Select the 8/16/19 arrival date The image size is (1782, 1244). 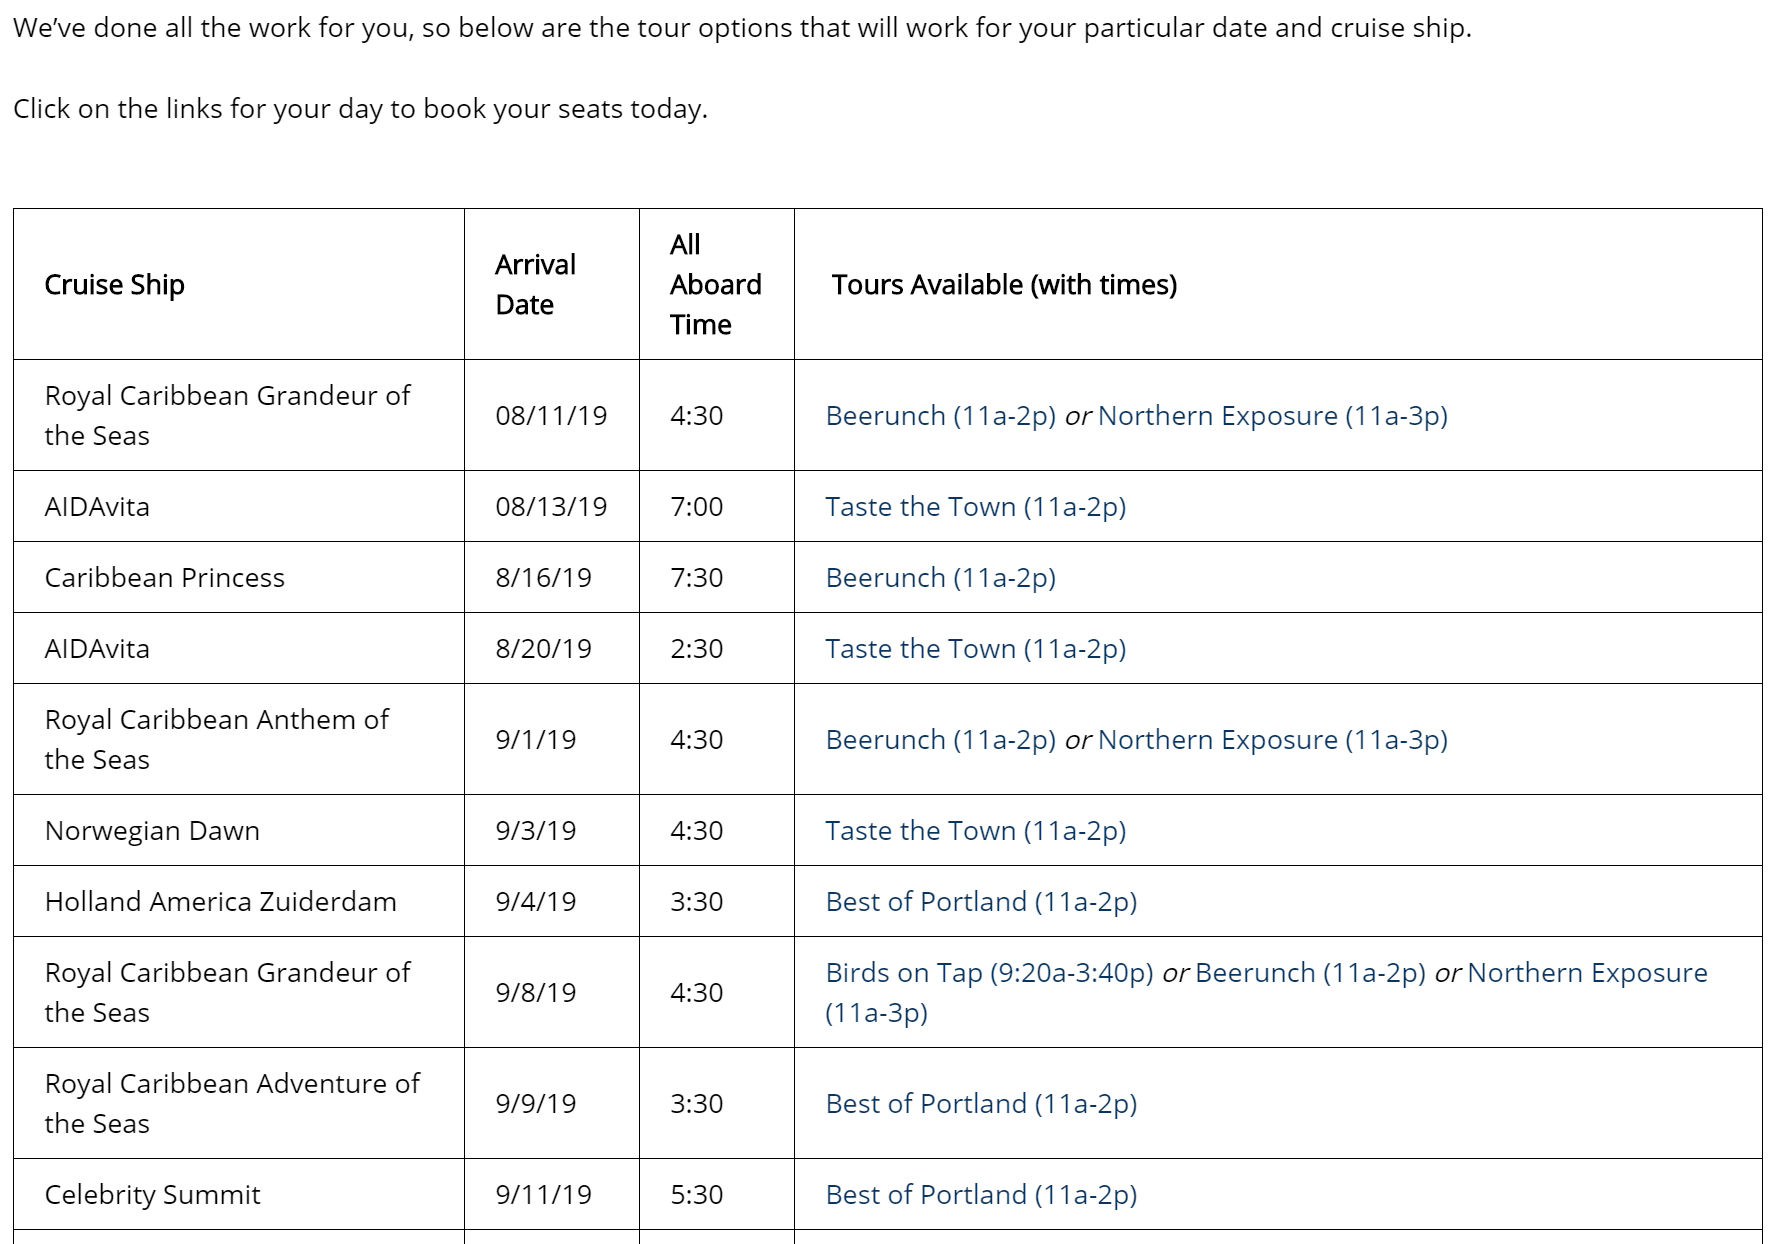543,577
